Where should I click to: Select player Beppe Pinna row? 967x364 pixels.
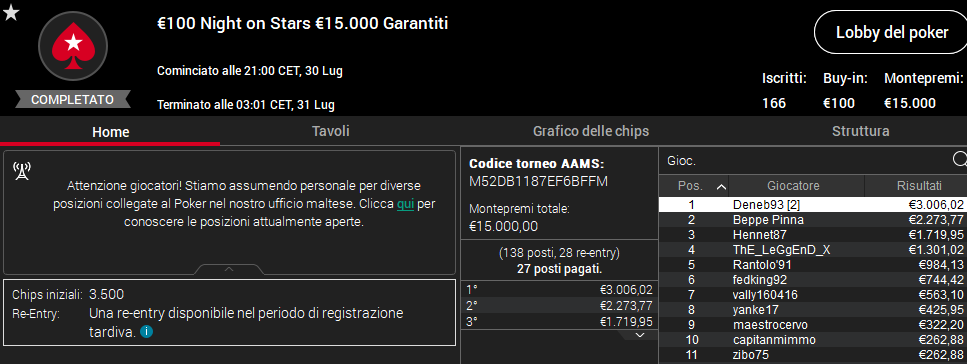[813, 220]
